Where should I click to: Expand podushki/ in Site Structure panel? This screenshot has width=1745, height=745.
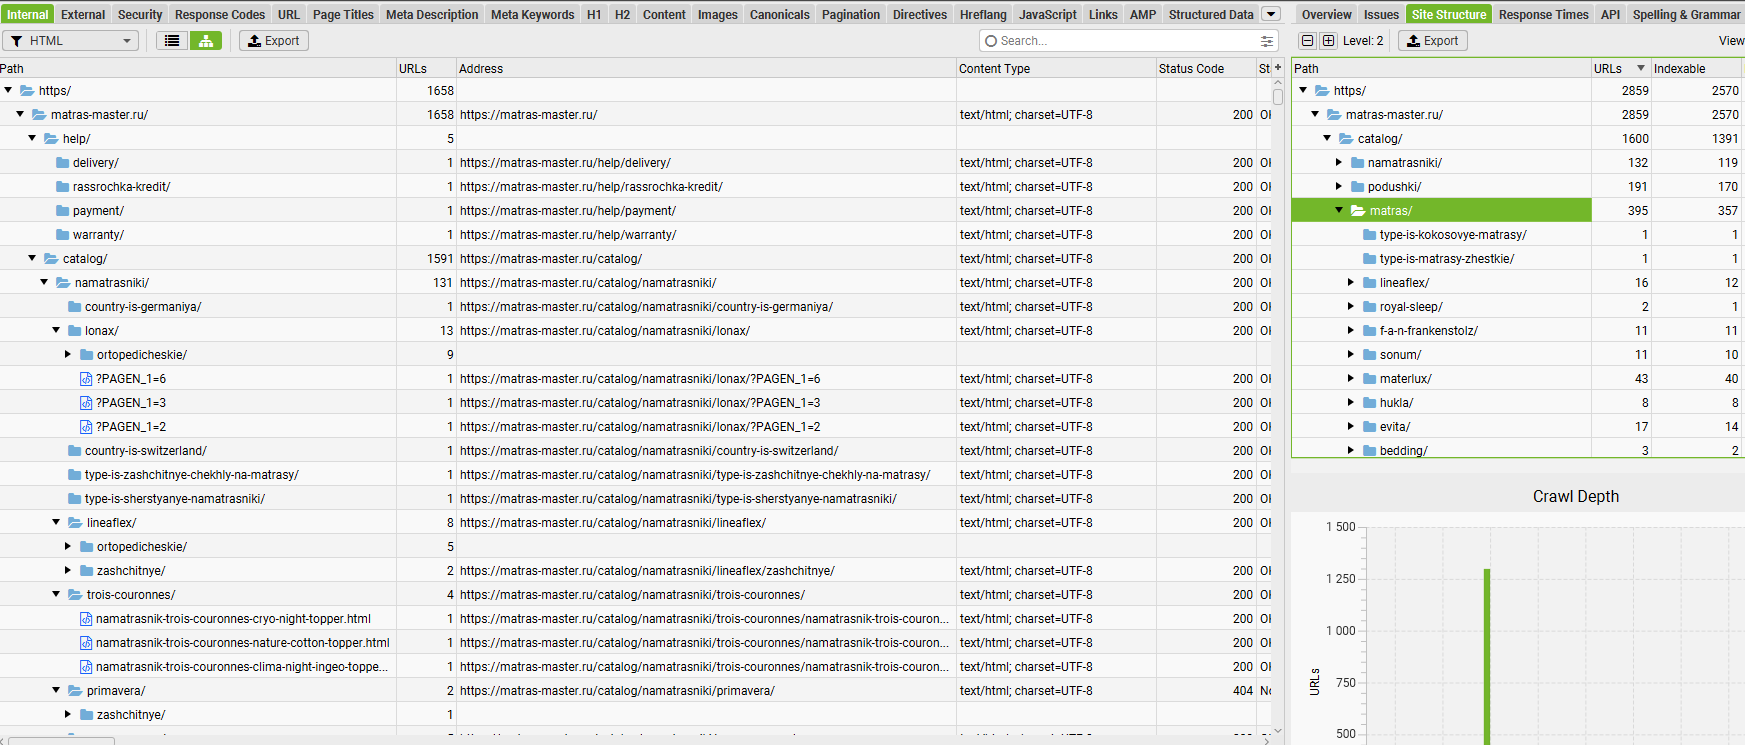tap(1339, 186)
